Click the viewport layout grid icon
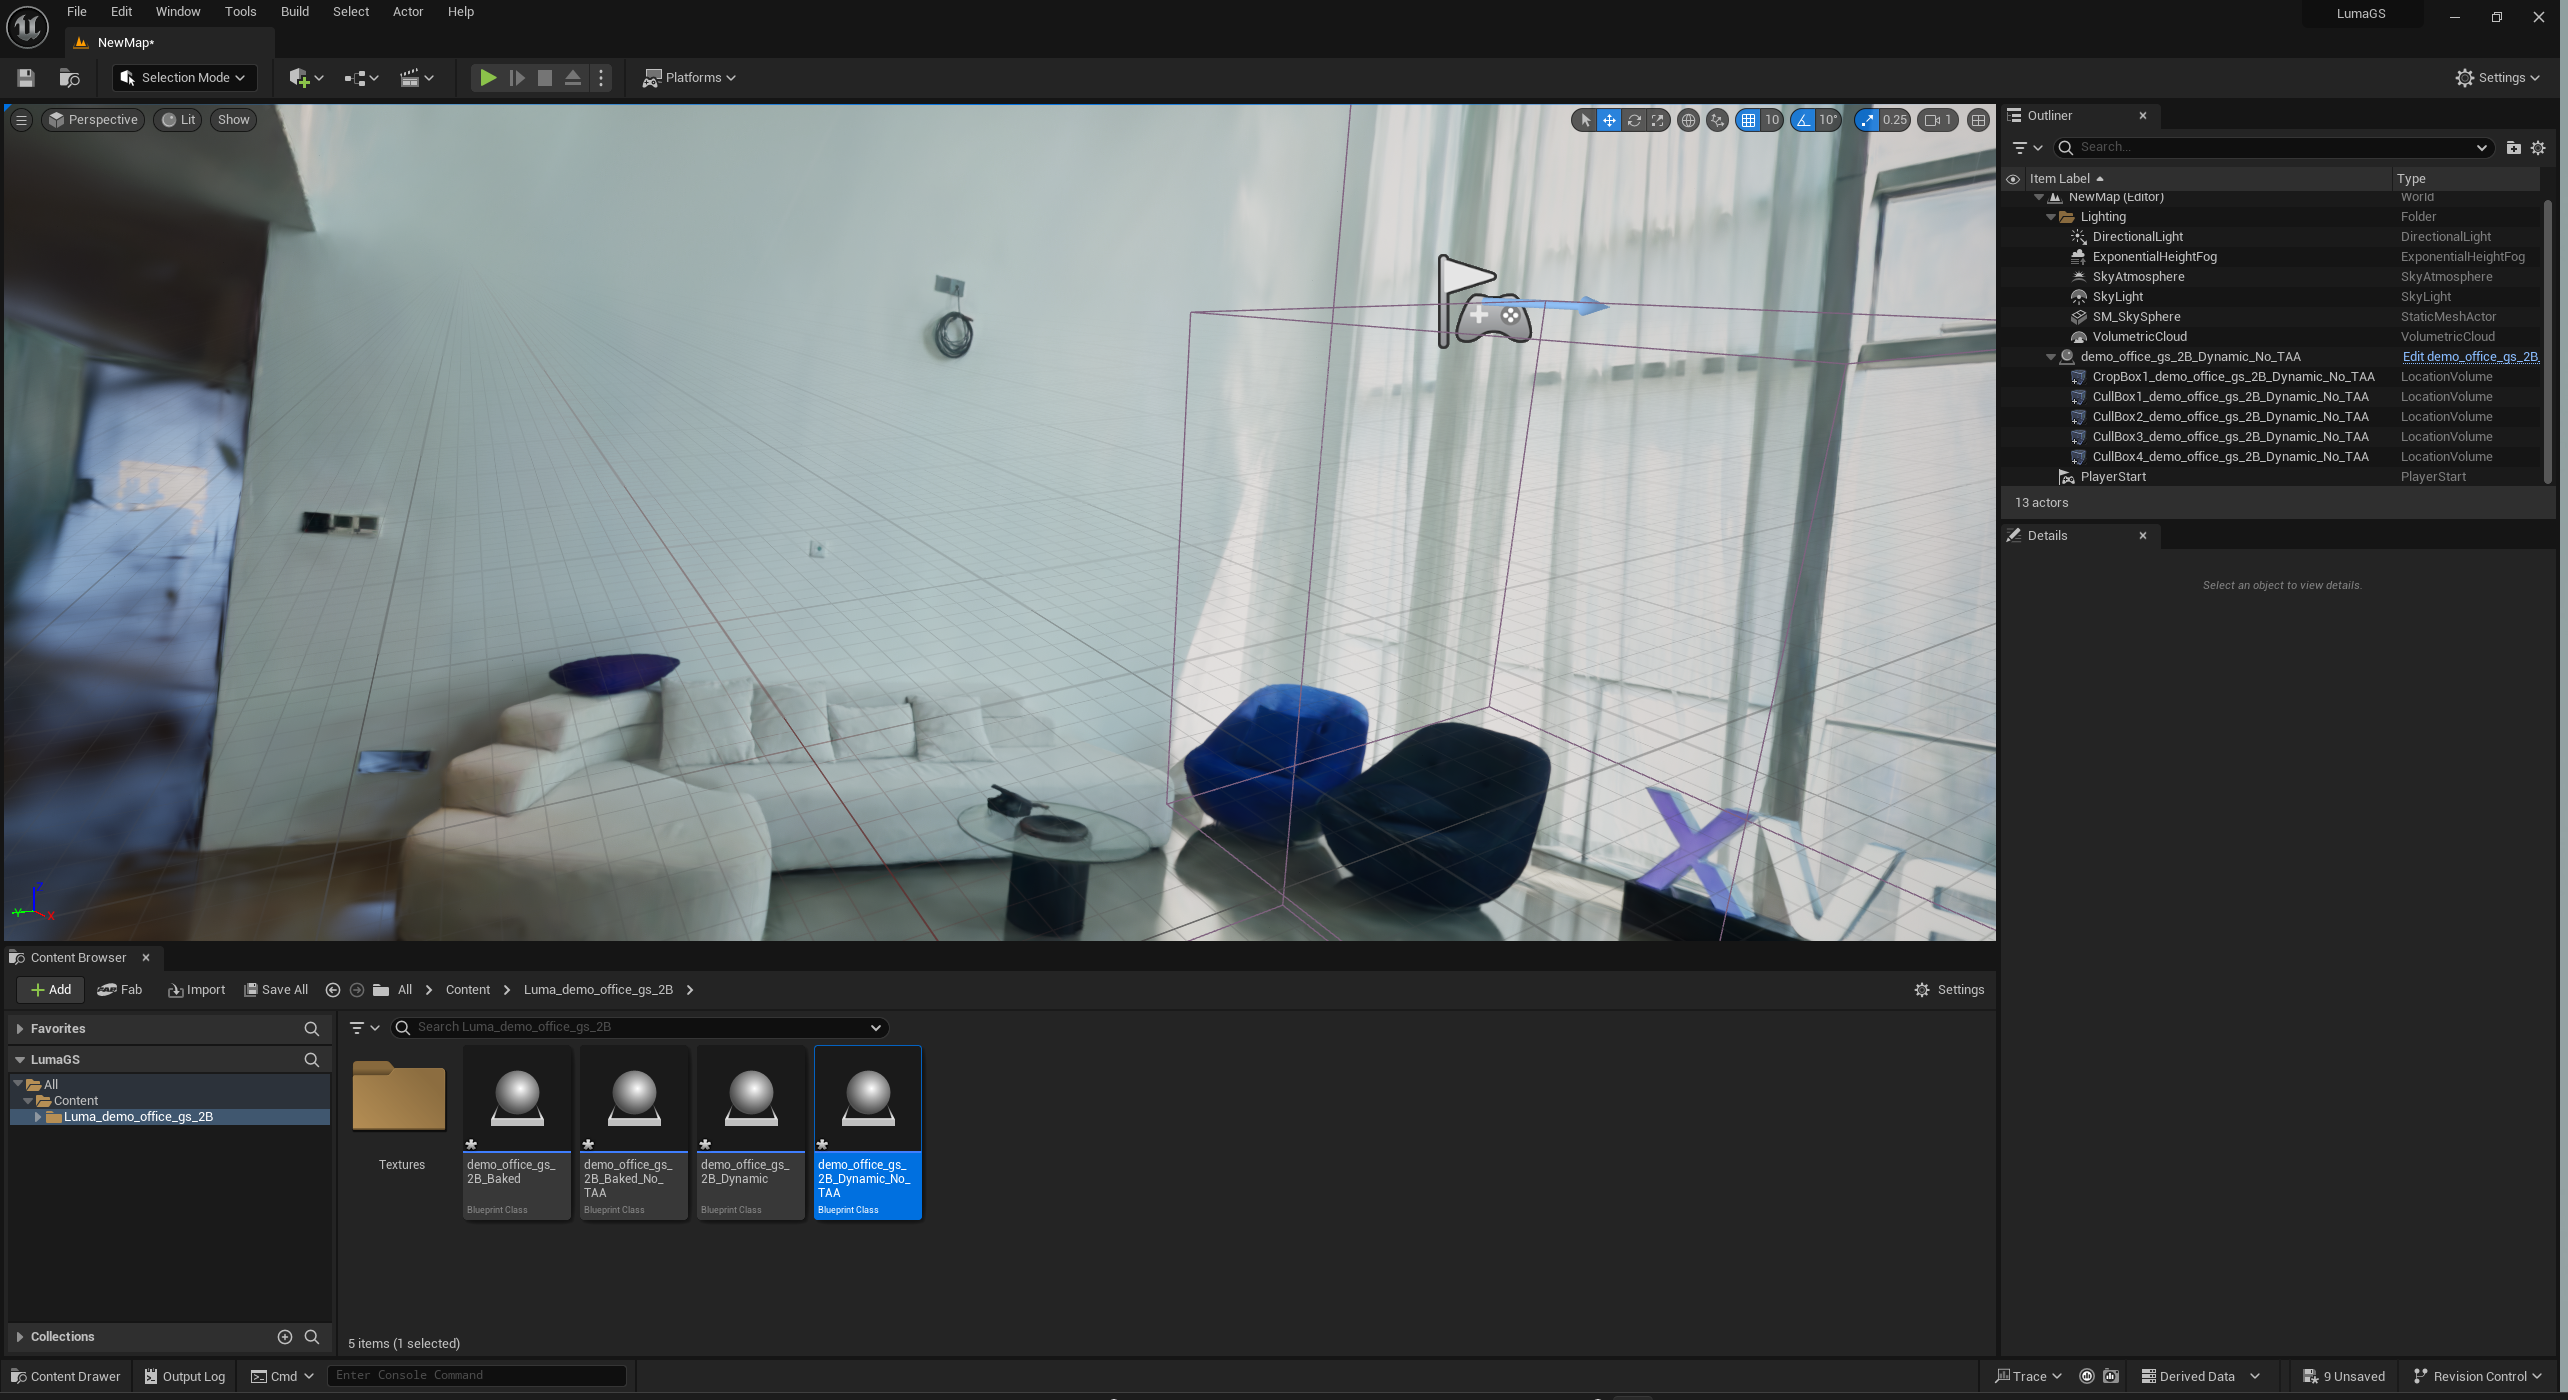 click(1978, 120)
